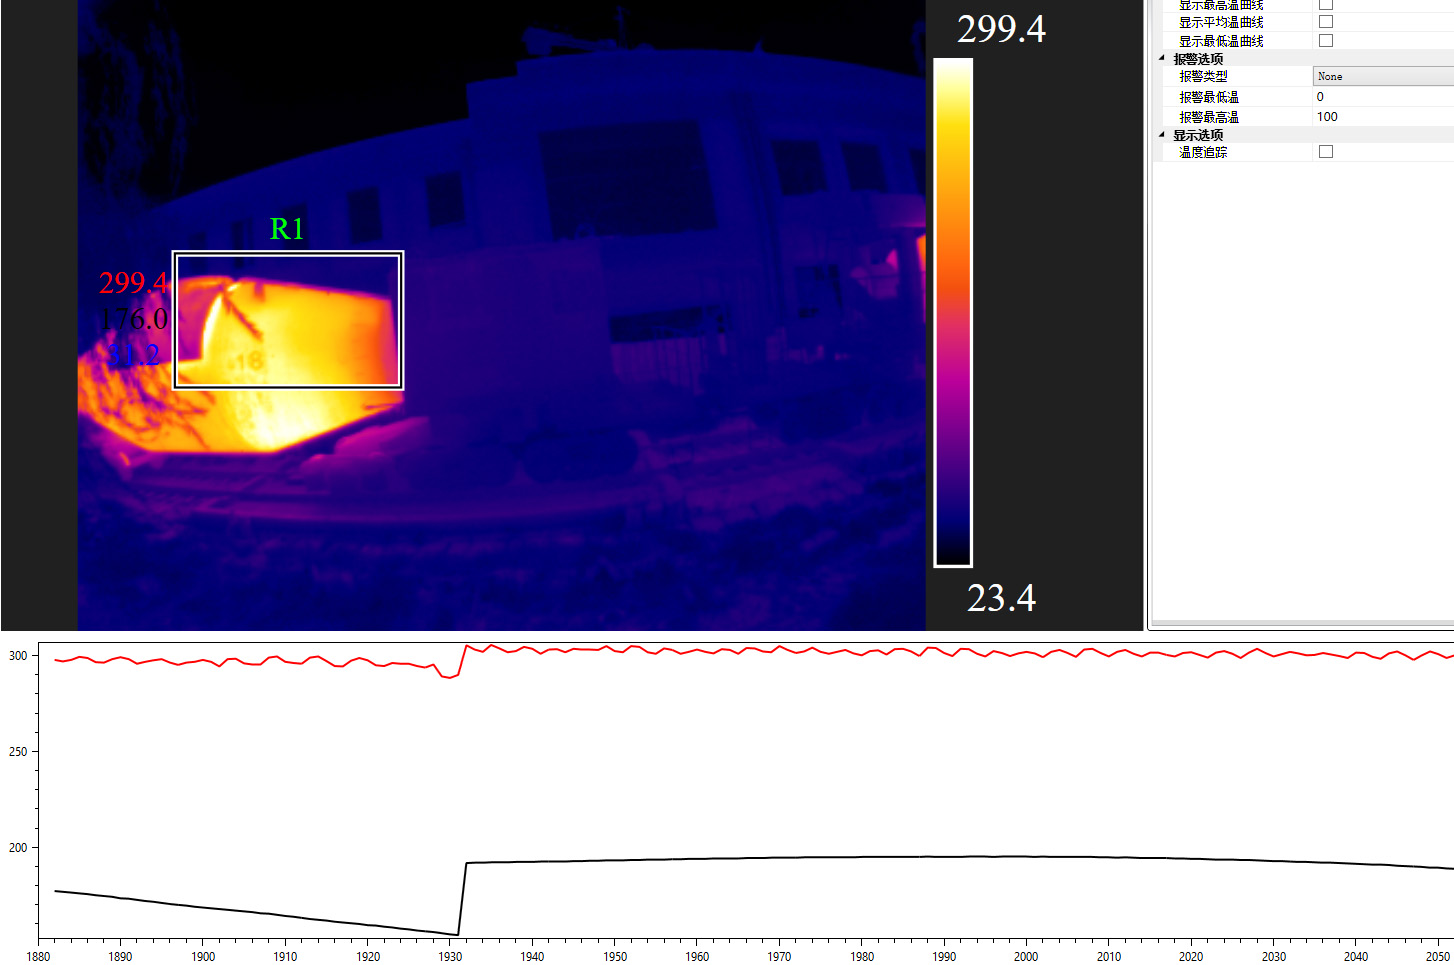
Task: Collapse the 报警选项 section arrow
Action: point(1161,59)
